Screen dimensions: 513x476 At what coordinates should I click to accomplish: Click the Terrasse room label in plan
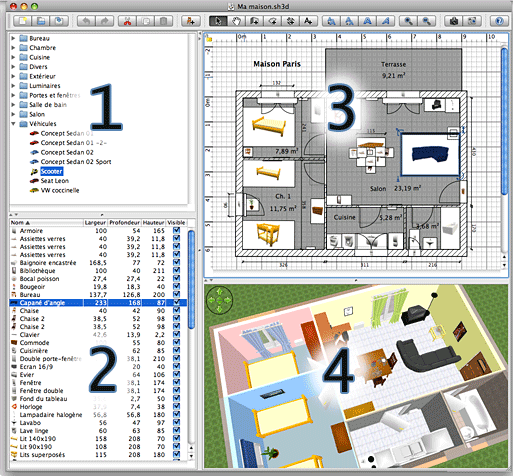[393, 64]
